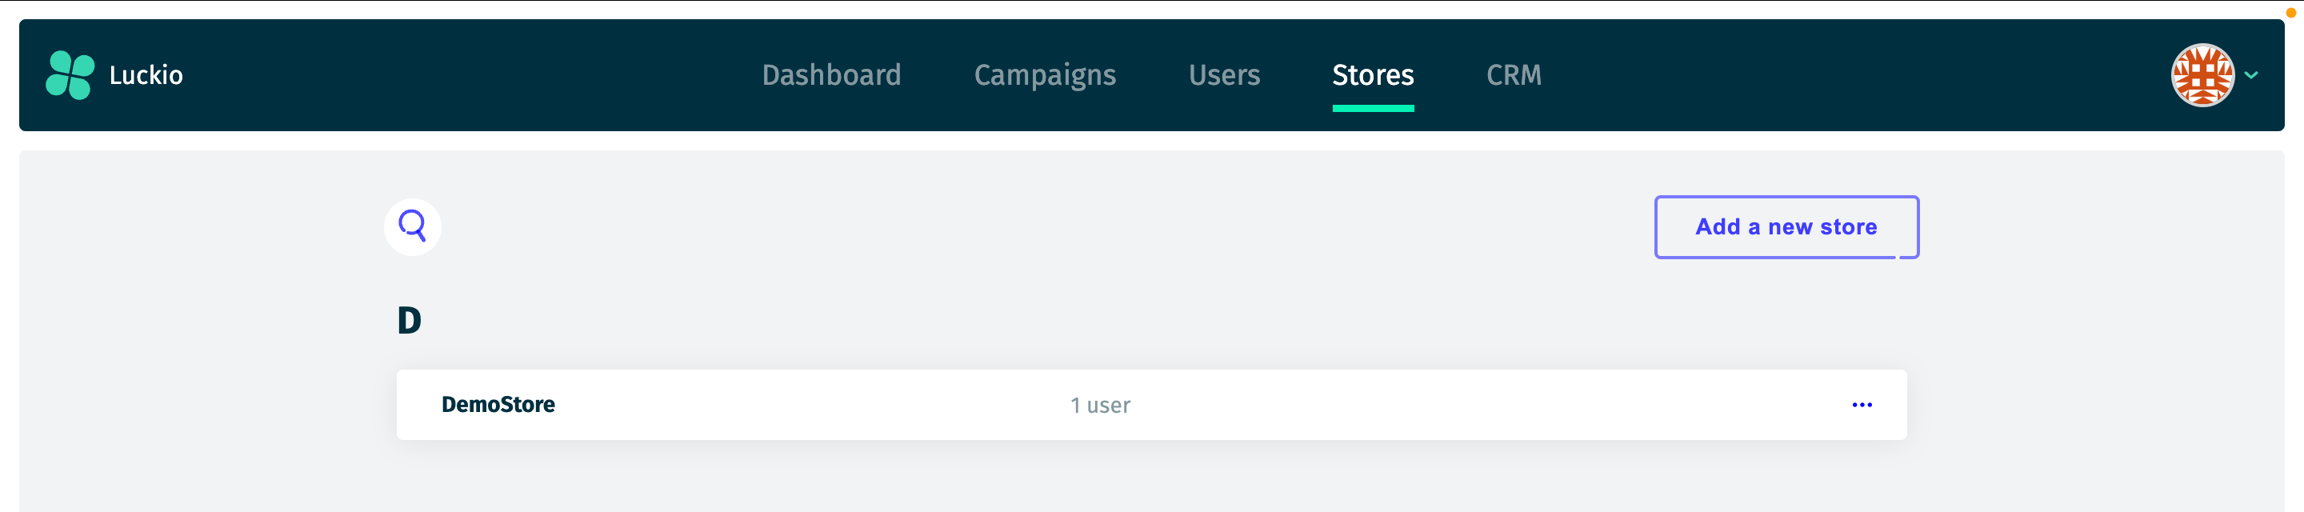Image resolution: width=2304 pixels, height=512 pixels.
Task: Click the orange status dot in the corner
Action: tap(2291, 13)
